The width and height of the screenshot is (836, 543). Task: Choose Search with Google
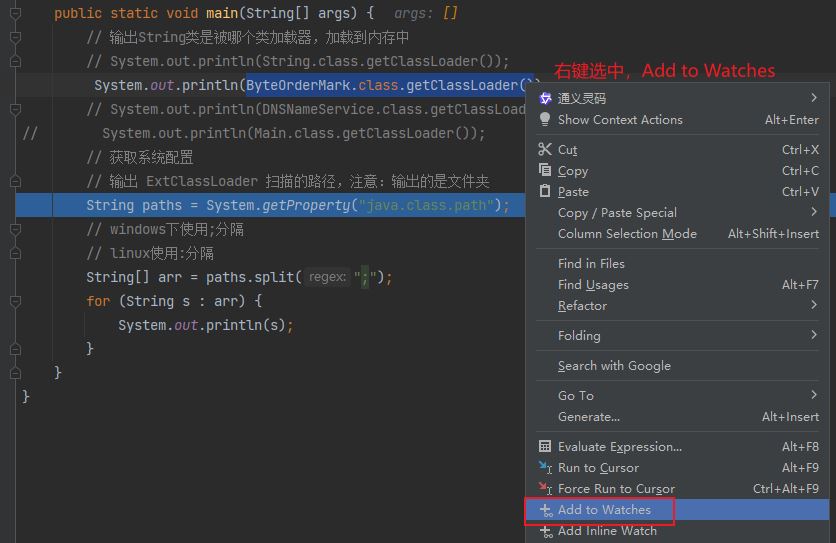[677, 366]
